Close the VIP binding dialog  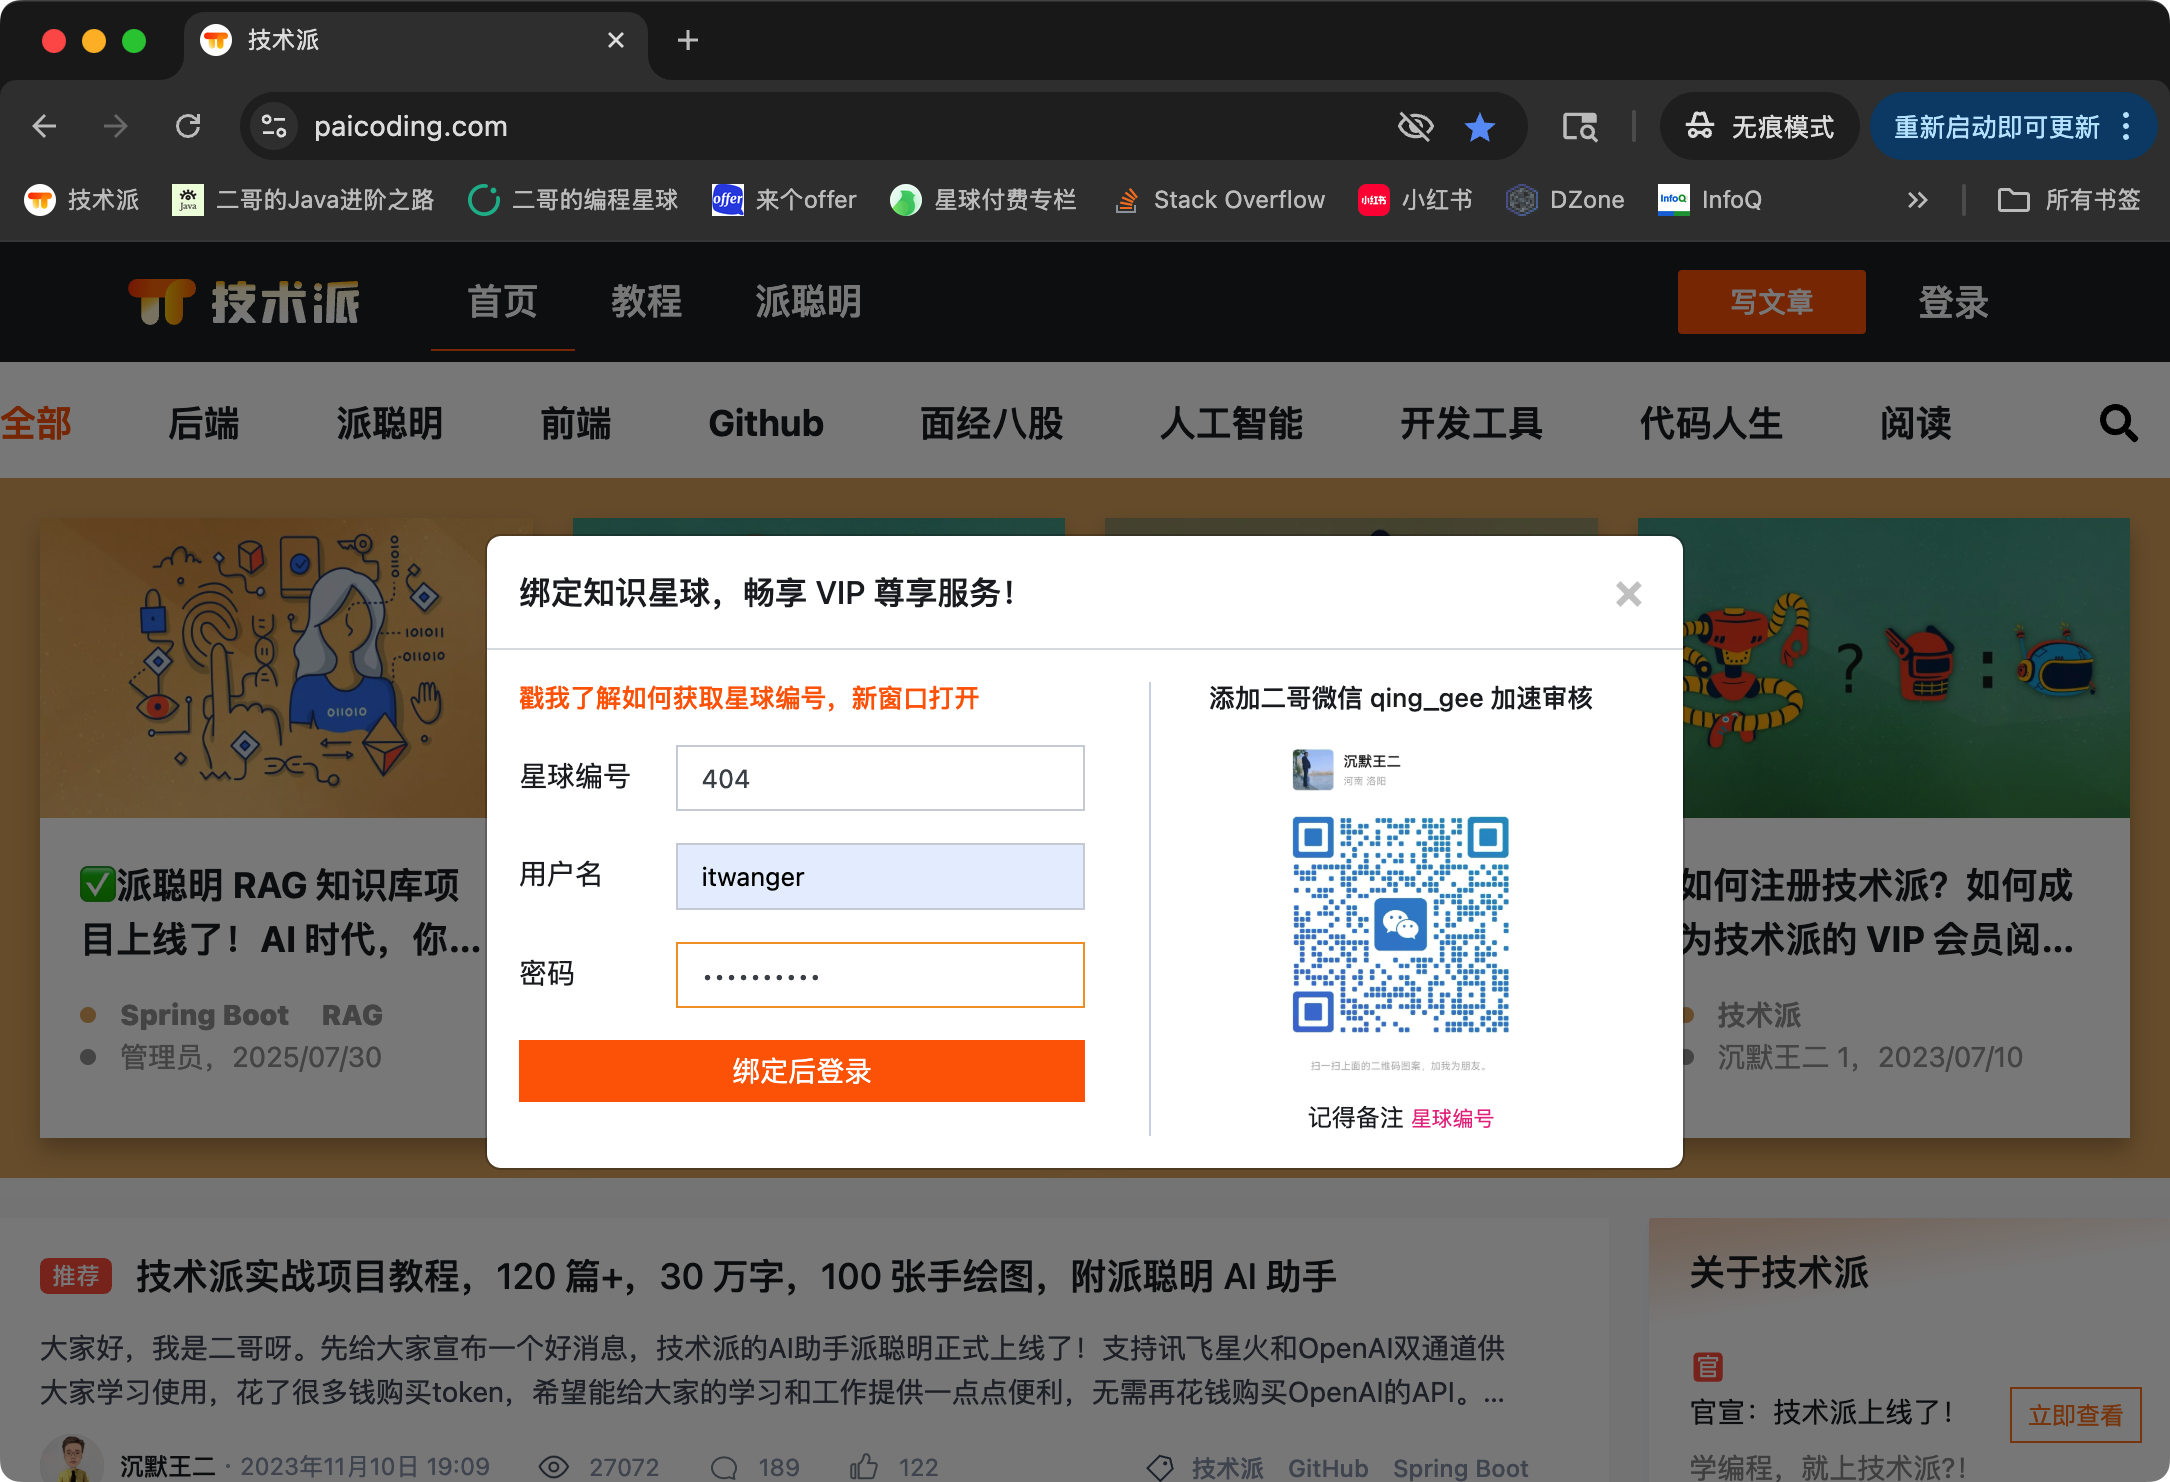pyautogui.click(x=1628, y=594)
